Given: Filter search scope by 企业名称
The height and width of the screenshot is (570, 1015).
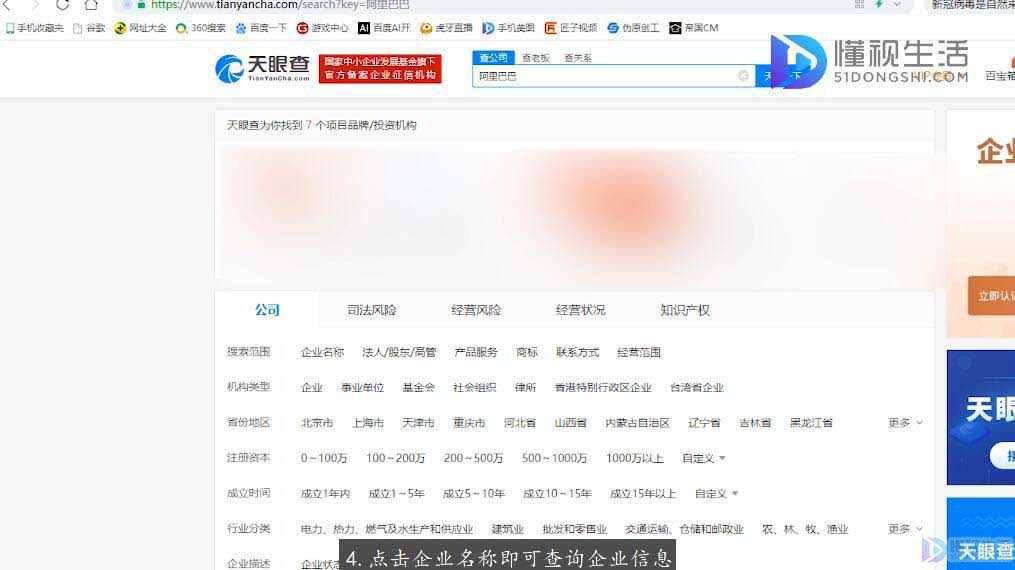Looking at the screenshot, I should 322,353.
